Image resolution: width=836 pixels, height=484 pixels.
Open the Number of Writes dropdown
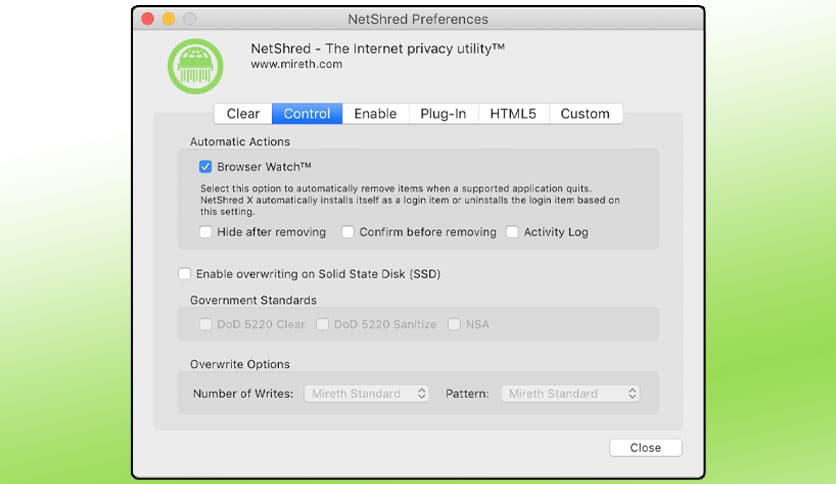tap(366, 394)
